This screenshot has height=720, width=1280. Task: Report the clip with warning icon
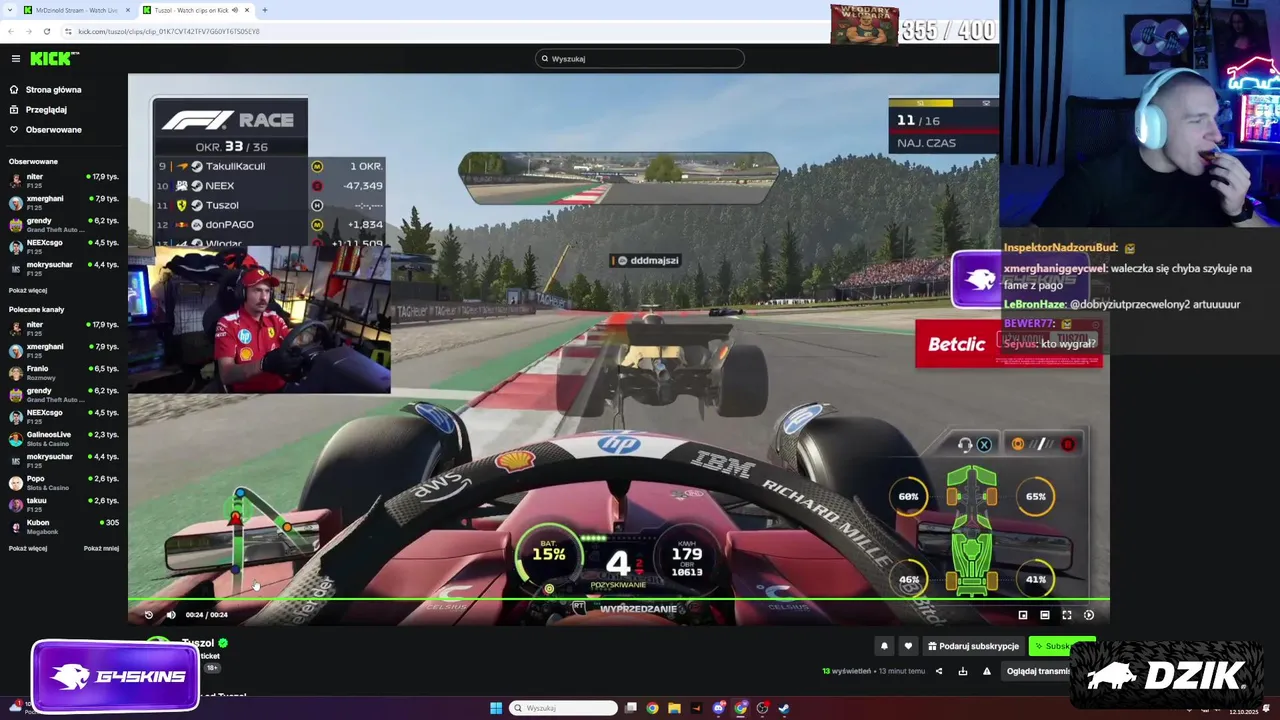[987, 671]
